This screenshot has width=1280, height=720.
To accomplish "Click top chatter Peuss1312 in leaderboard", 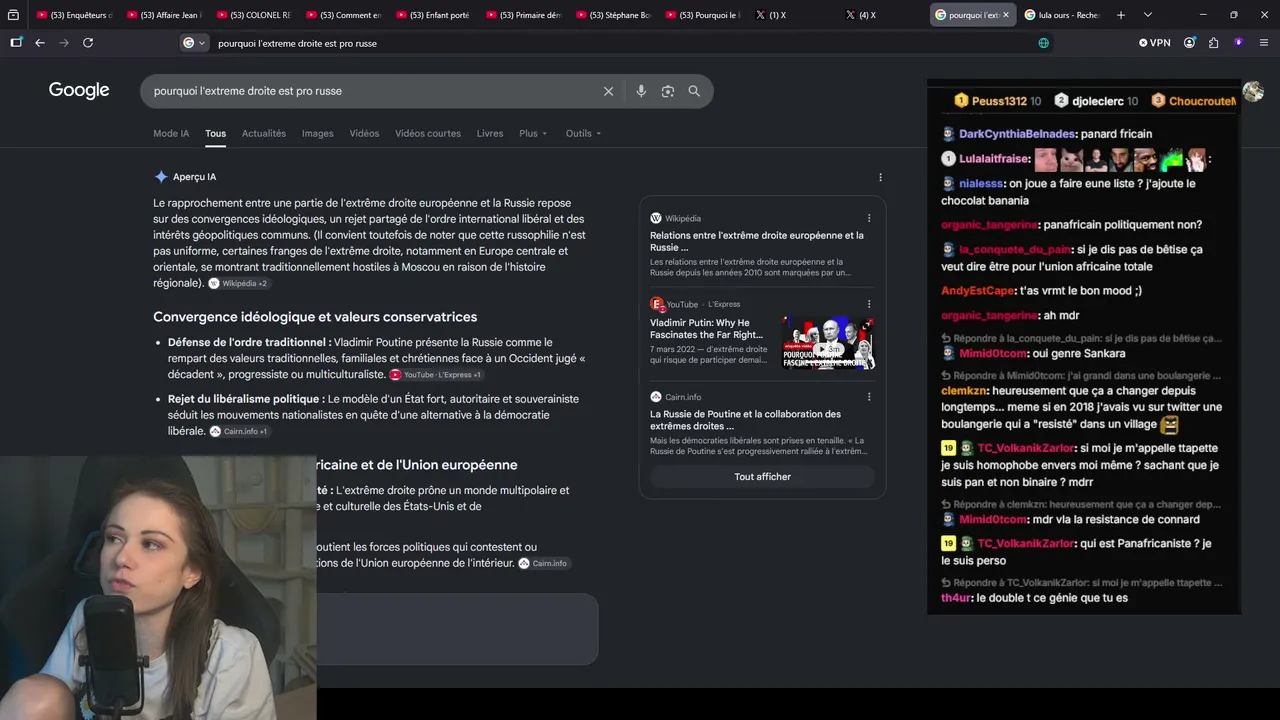I will 999,101.
